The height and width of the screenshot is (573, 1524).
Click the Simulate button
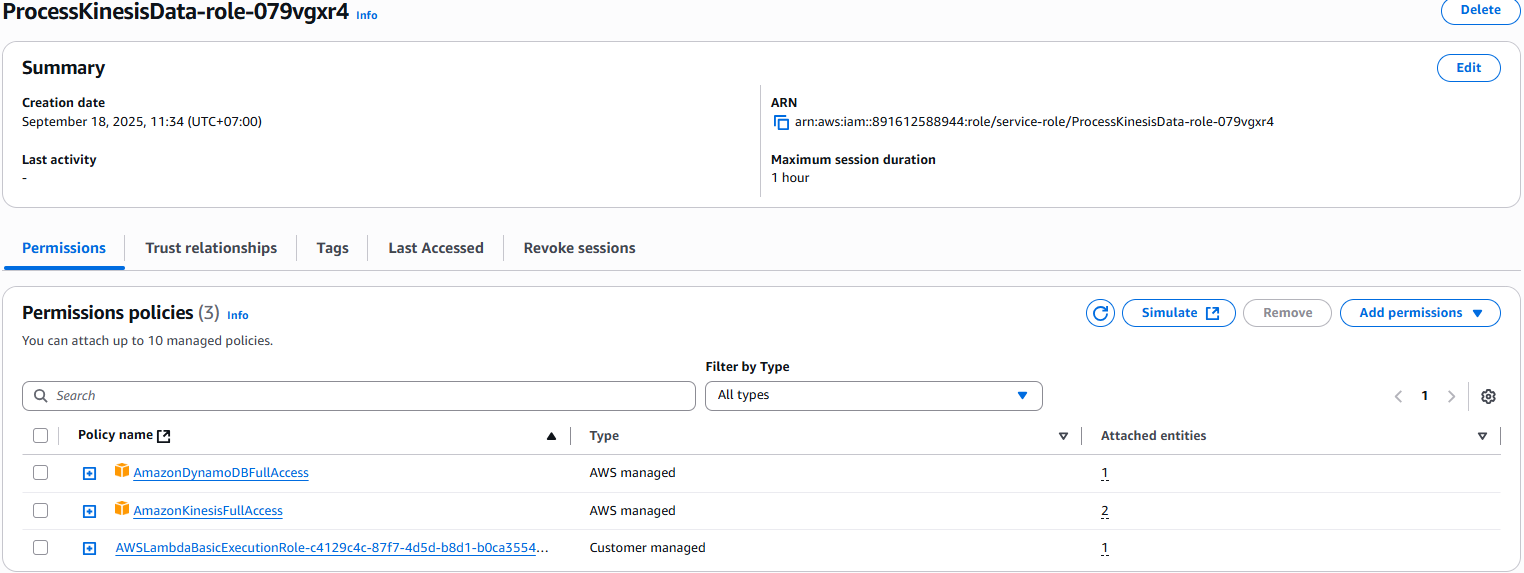click(x=1178, y=313)
